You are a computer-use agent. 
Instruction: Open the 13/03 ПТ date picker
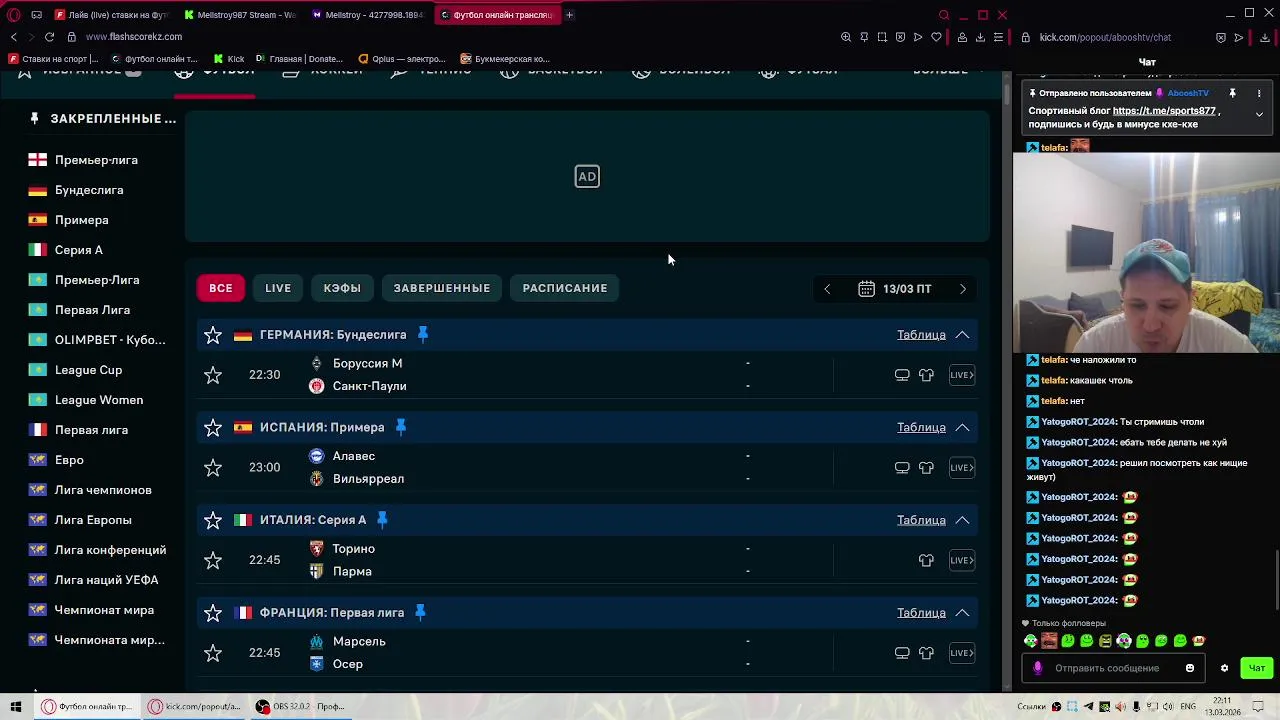(x=895, y=289)
